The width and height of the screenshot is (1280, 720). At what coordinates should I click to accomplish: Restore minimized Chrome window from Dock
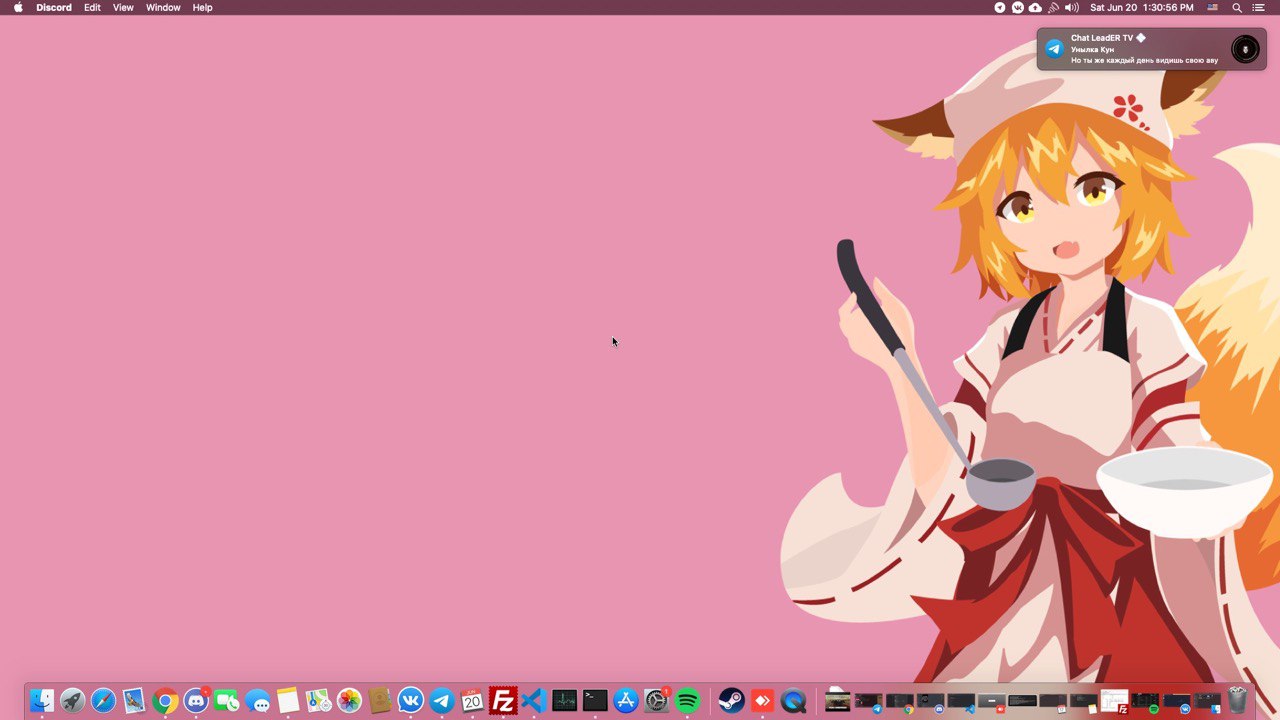pyautogui.click(x=900, y=702)
